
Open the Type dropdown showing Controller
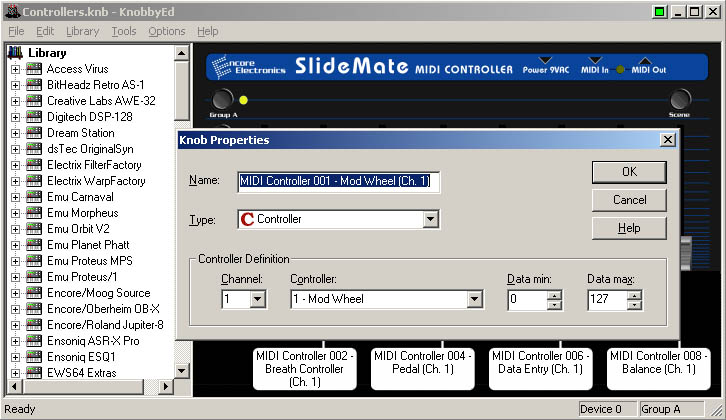(431, 219)
